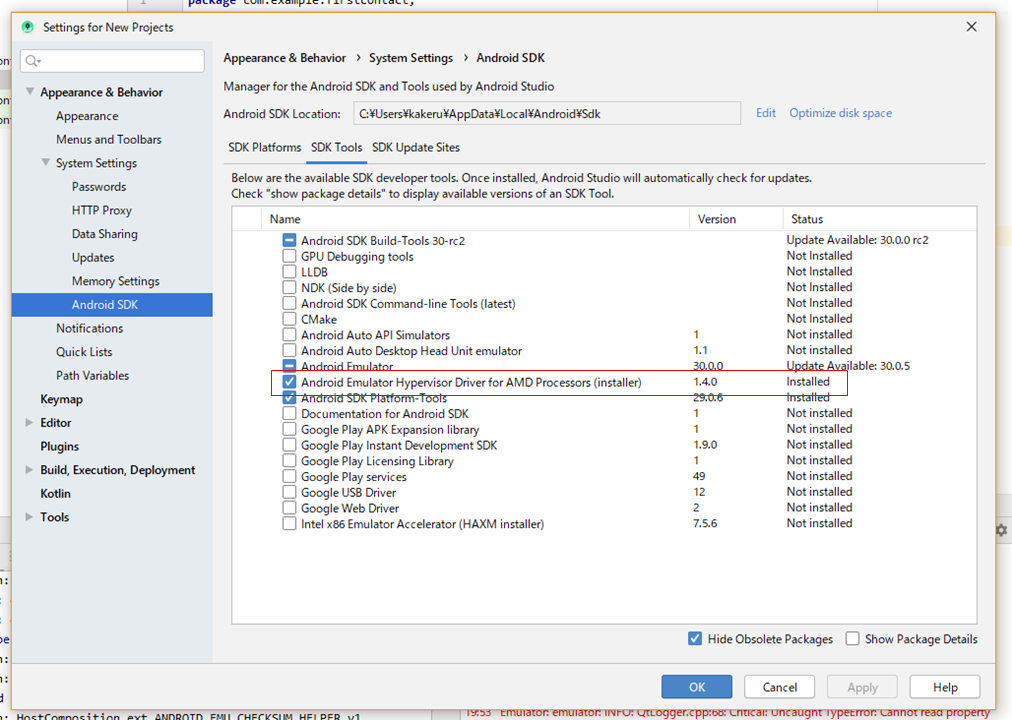Select HTTP Proxy settings
The height and width of the screenshot is (720, 1012).
coord(101,210)
